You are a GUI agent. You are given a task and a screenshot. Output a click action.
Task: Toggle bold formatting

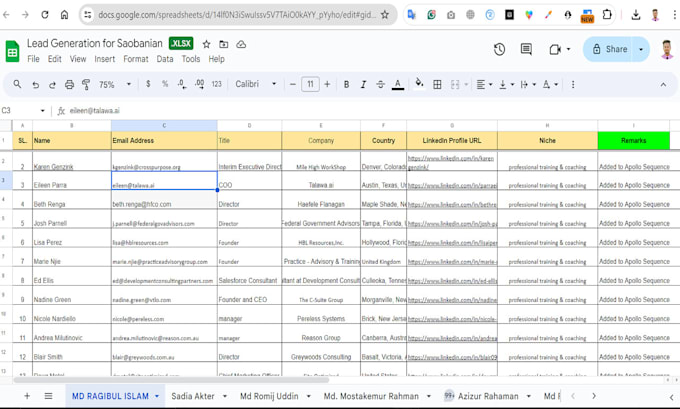coord(346,85)
